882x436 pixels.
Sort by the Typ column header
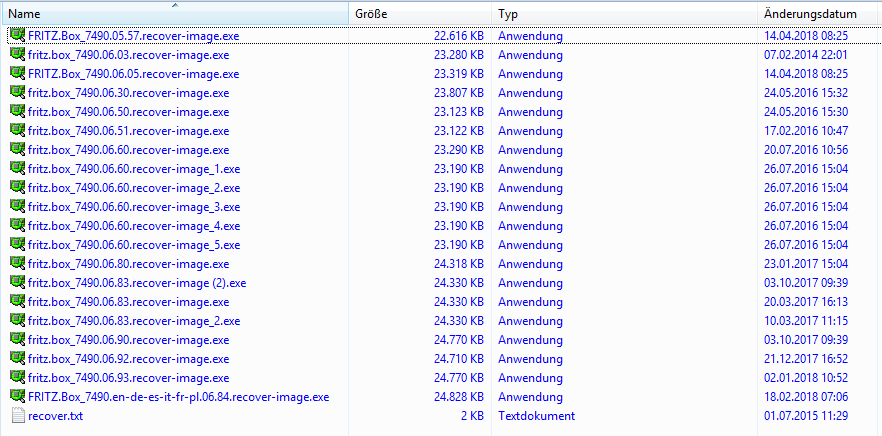(624, 14)
